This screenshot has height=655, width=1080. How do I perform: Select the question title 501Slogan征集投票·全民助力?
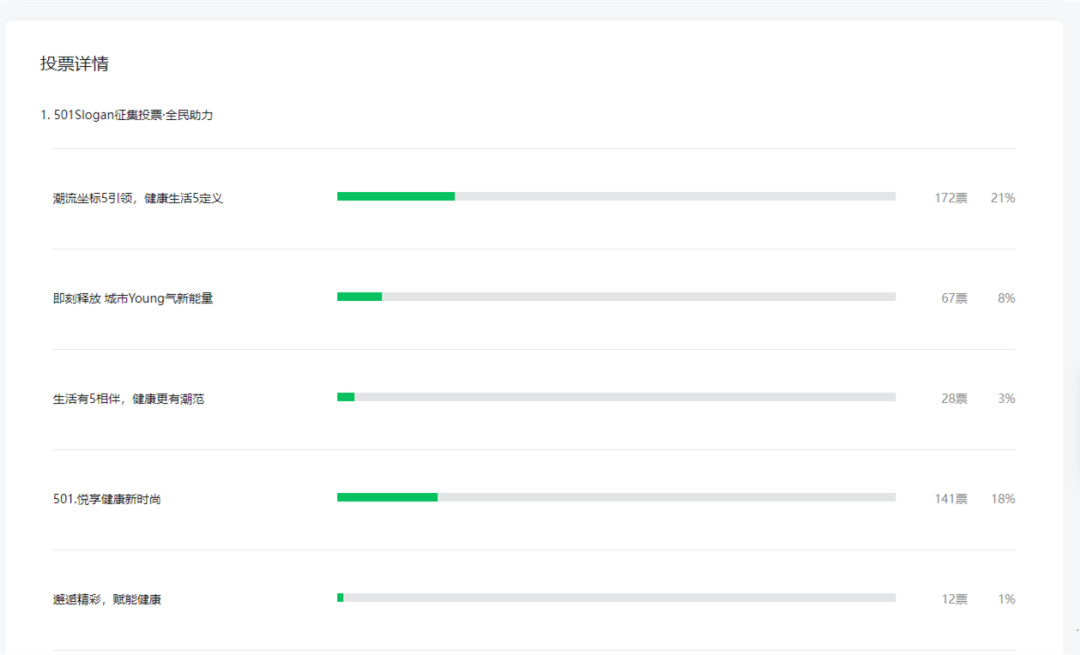pyautogui.click(x=134, y=115)
